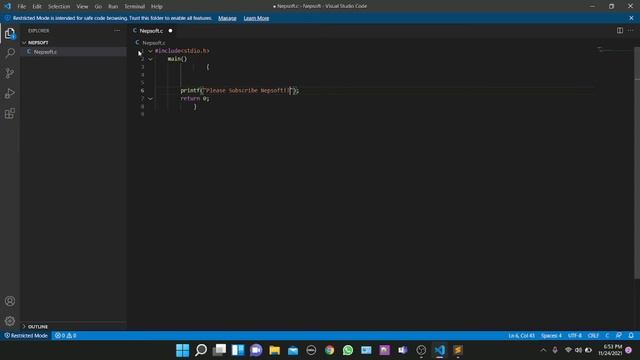The width and height of the screenshot is (640, 360).
Task: Change language mode via C item
Action: click(607, 336)
